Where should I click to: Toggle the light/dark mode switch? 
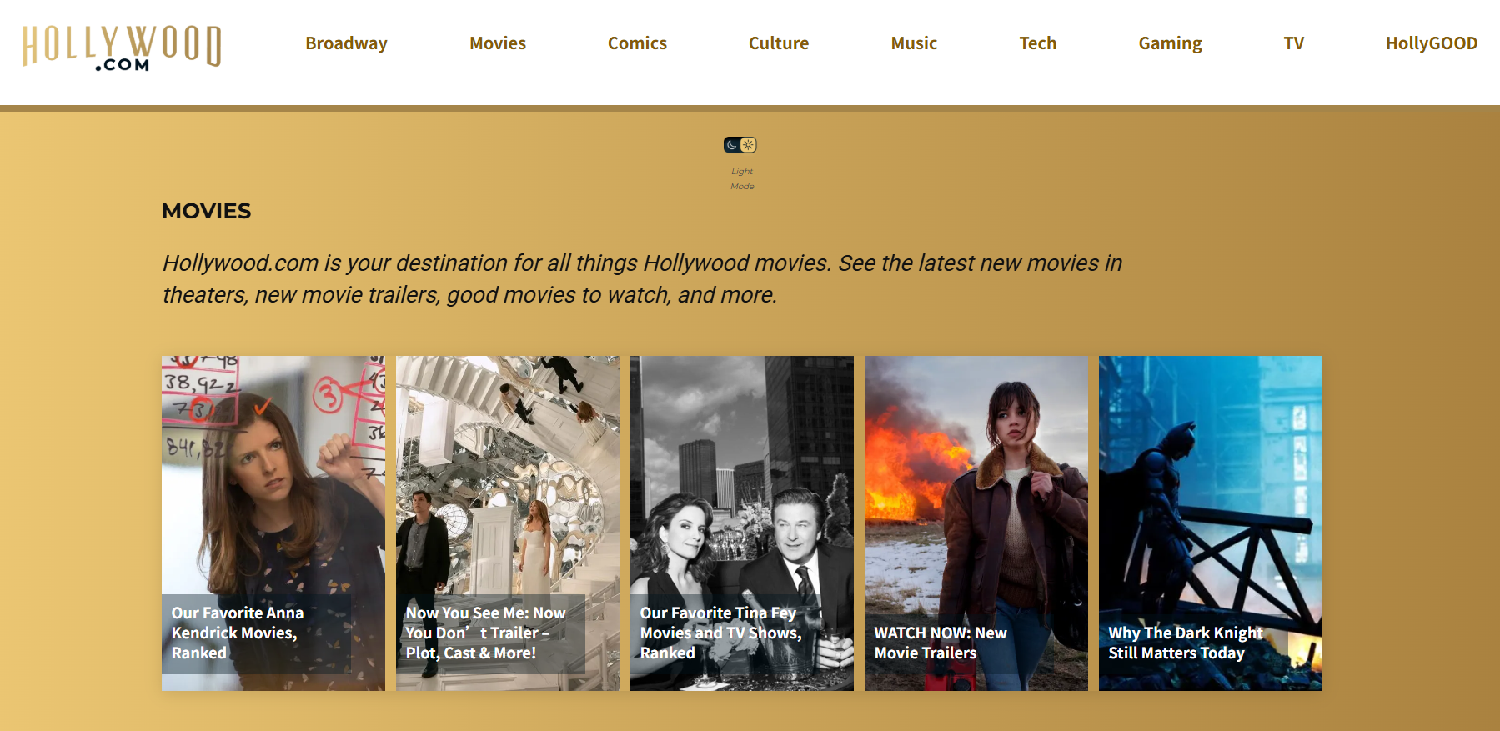[740, 145]
